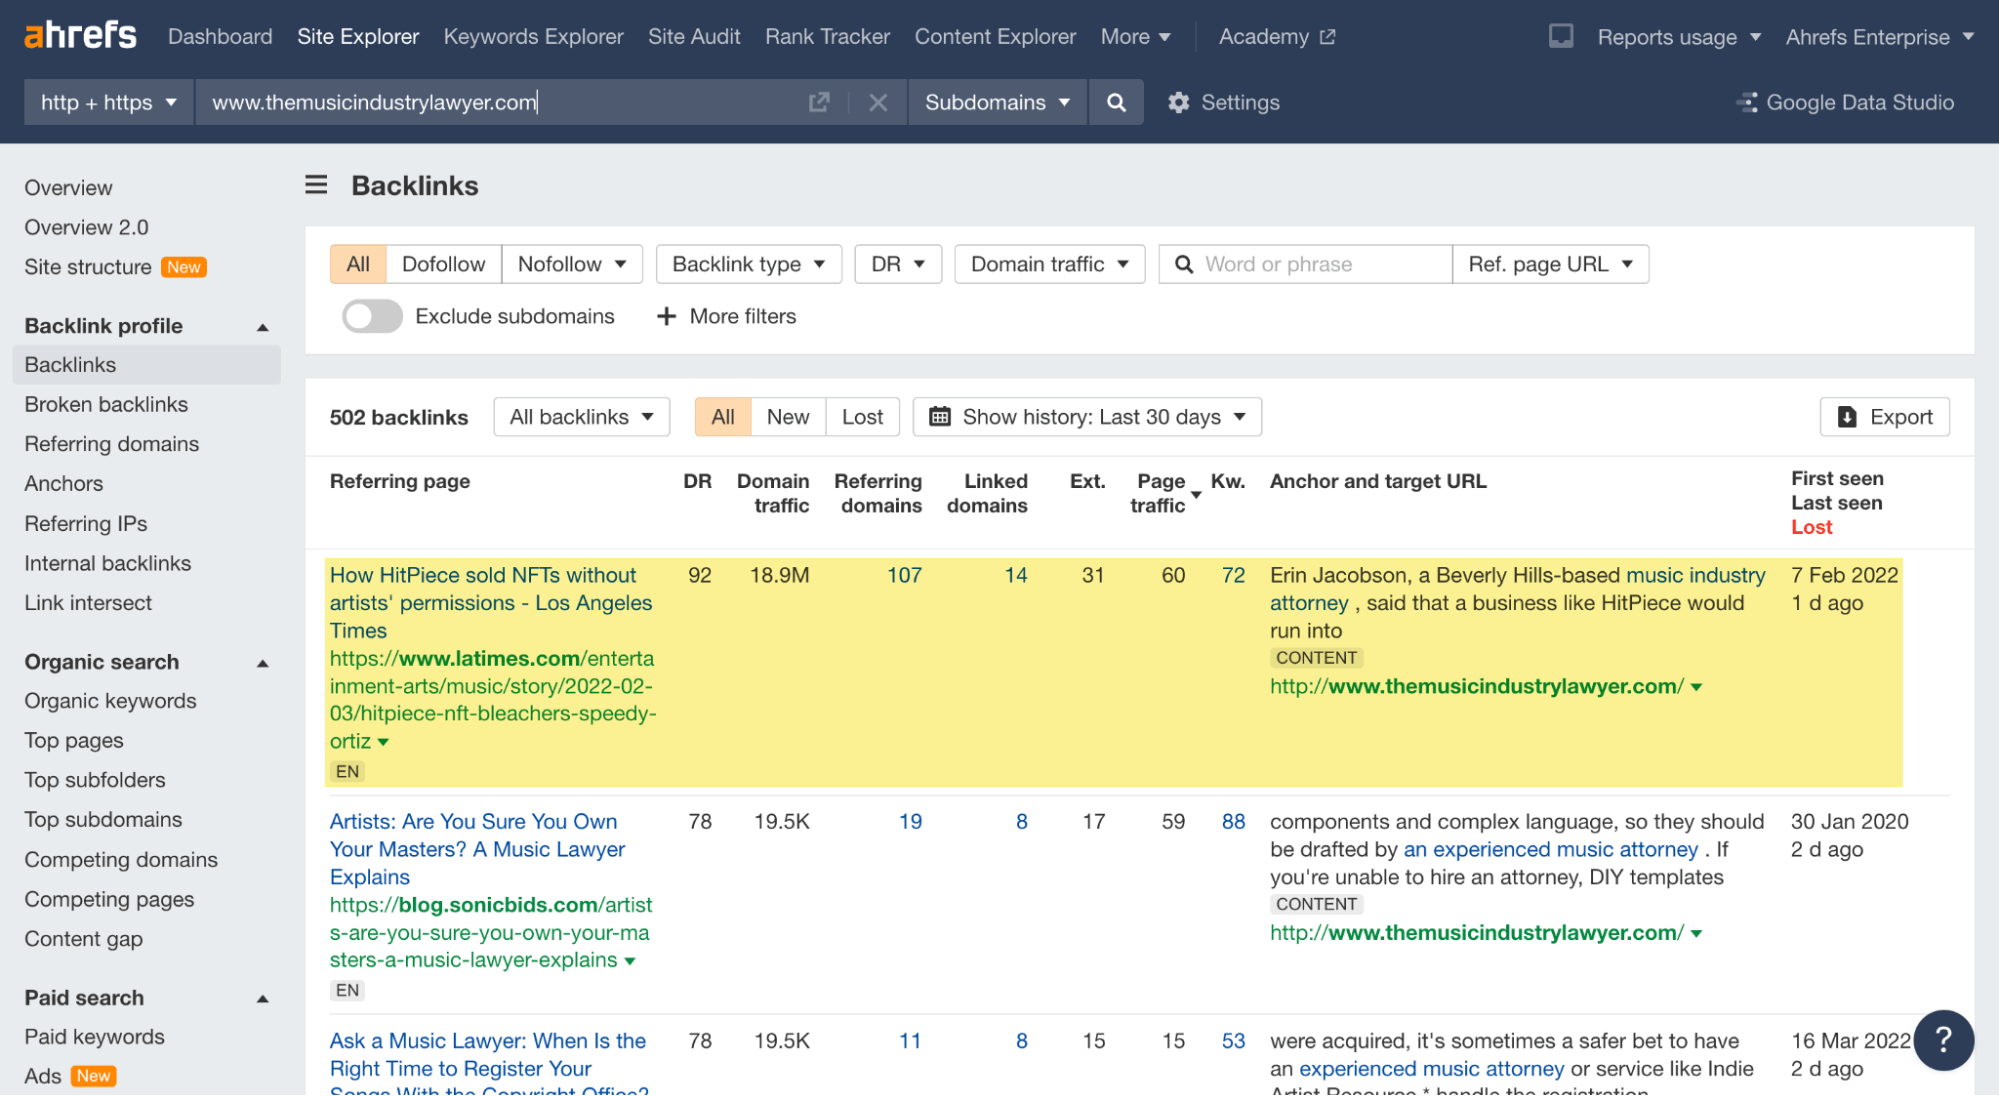The image size is (1999, 1096).
Task: Open Referring domains in sidebar
Action: click(x=112, y=444)
